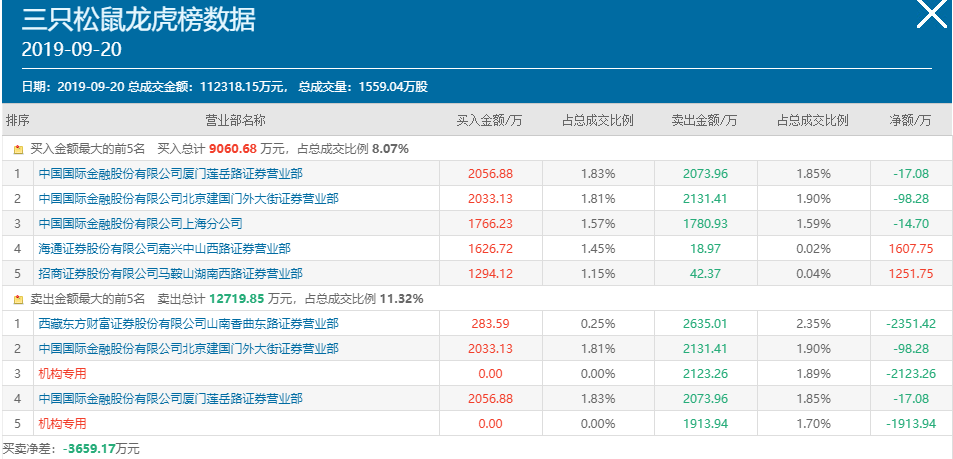This screenshot has width=953, height=459.
Task: Click 总成交金额 112318.15万元 text
Action: coord(207,87)
